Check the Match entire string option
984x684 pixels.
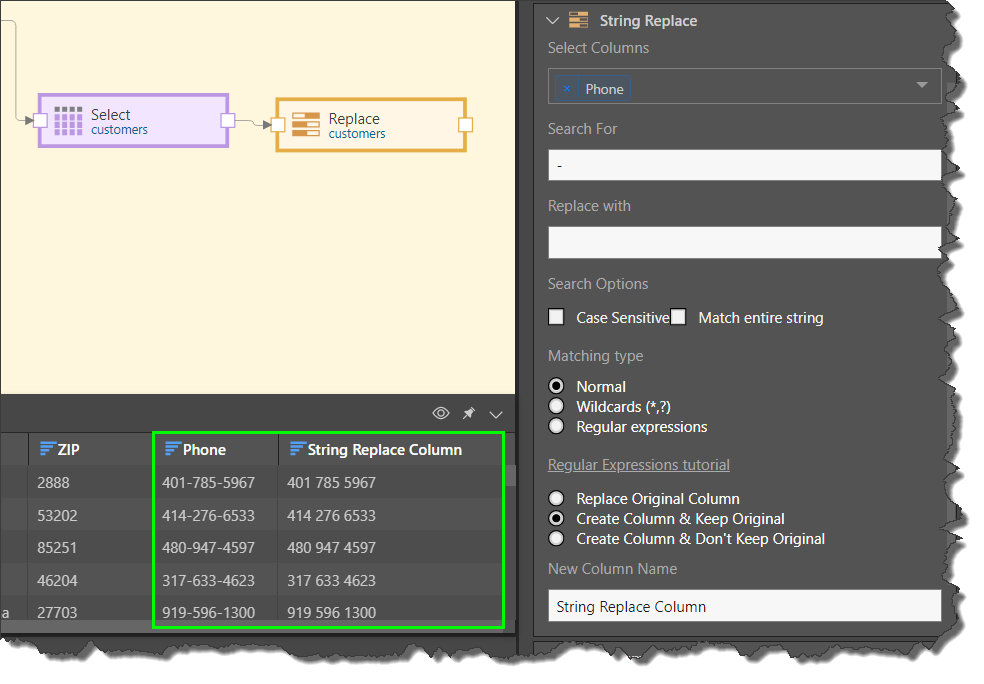pos(679,317)
